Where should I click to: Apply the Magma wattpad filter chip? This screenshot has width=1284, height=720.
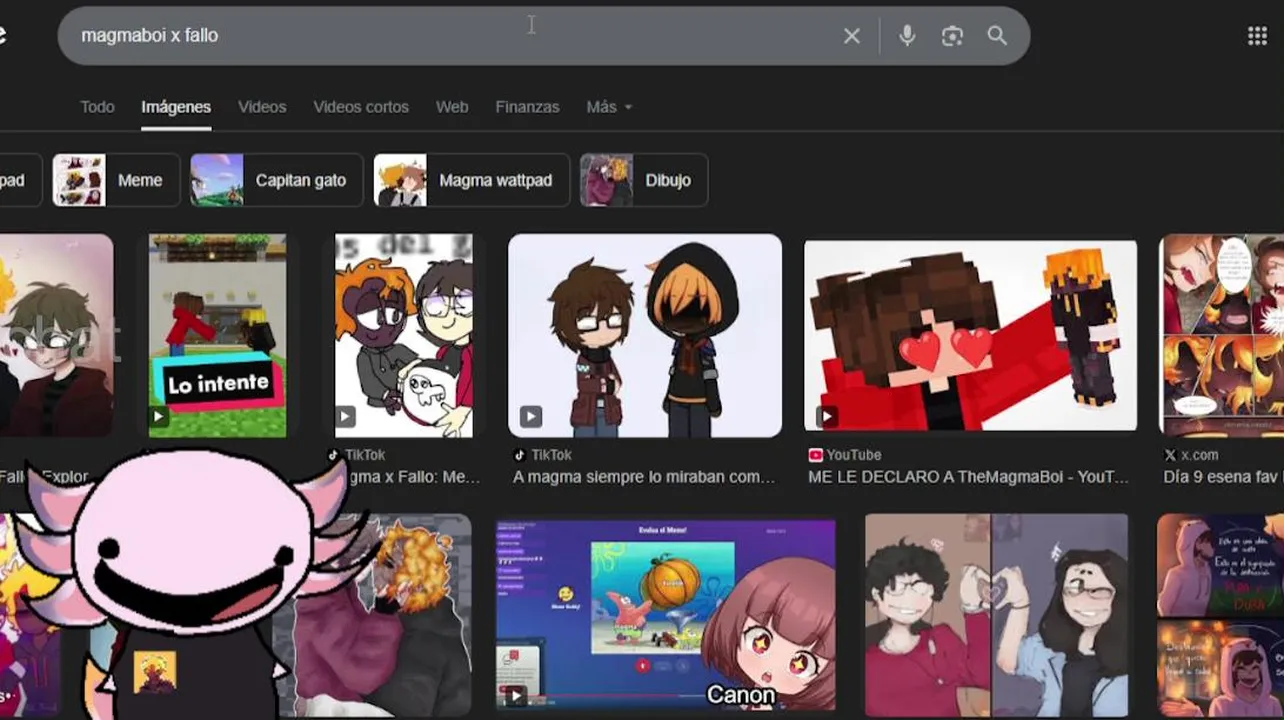click(472, 180)
